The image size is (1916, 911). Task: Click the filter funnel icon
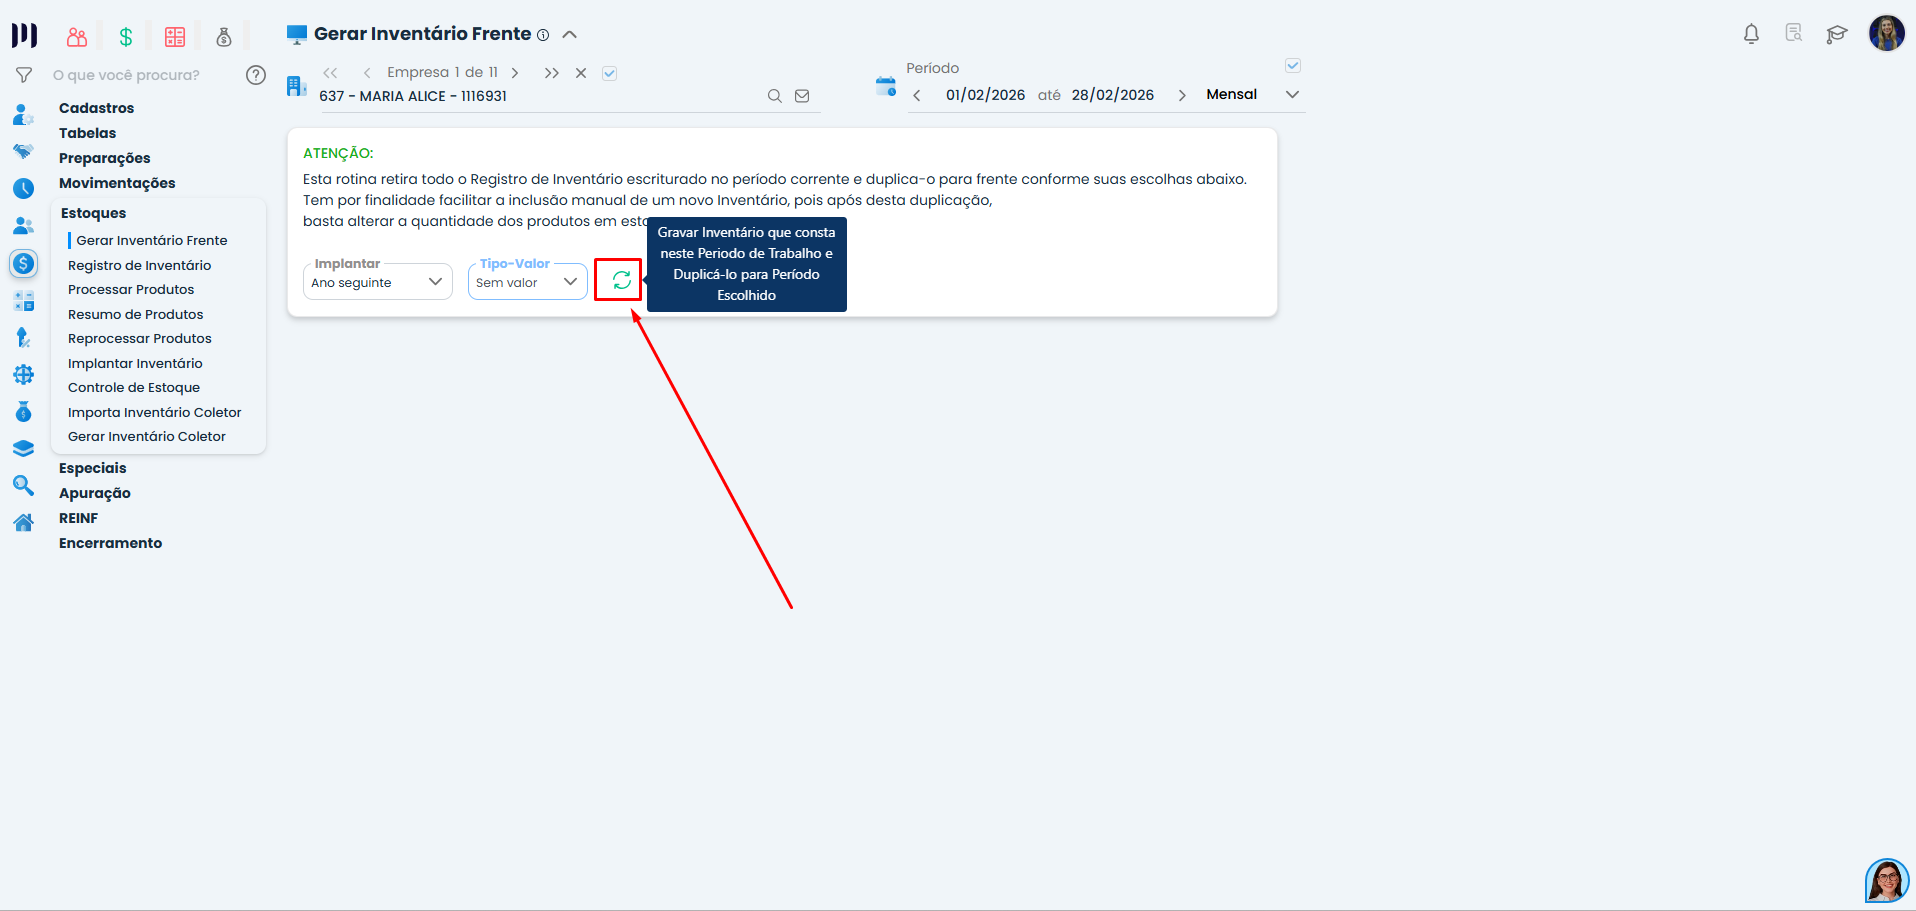click(24, 75)
